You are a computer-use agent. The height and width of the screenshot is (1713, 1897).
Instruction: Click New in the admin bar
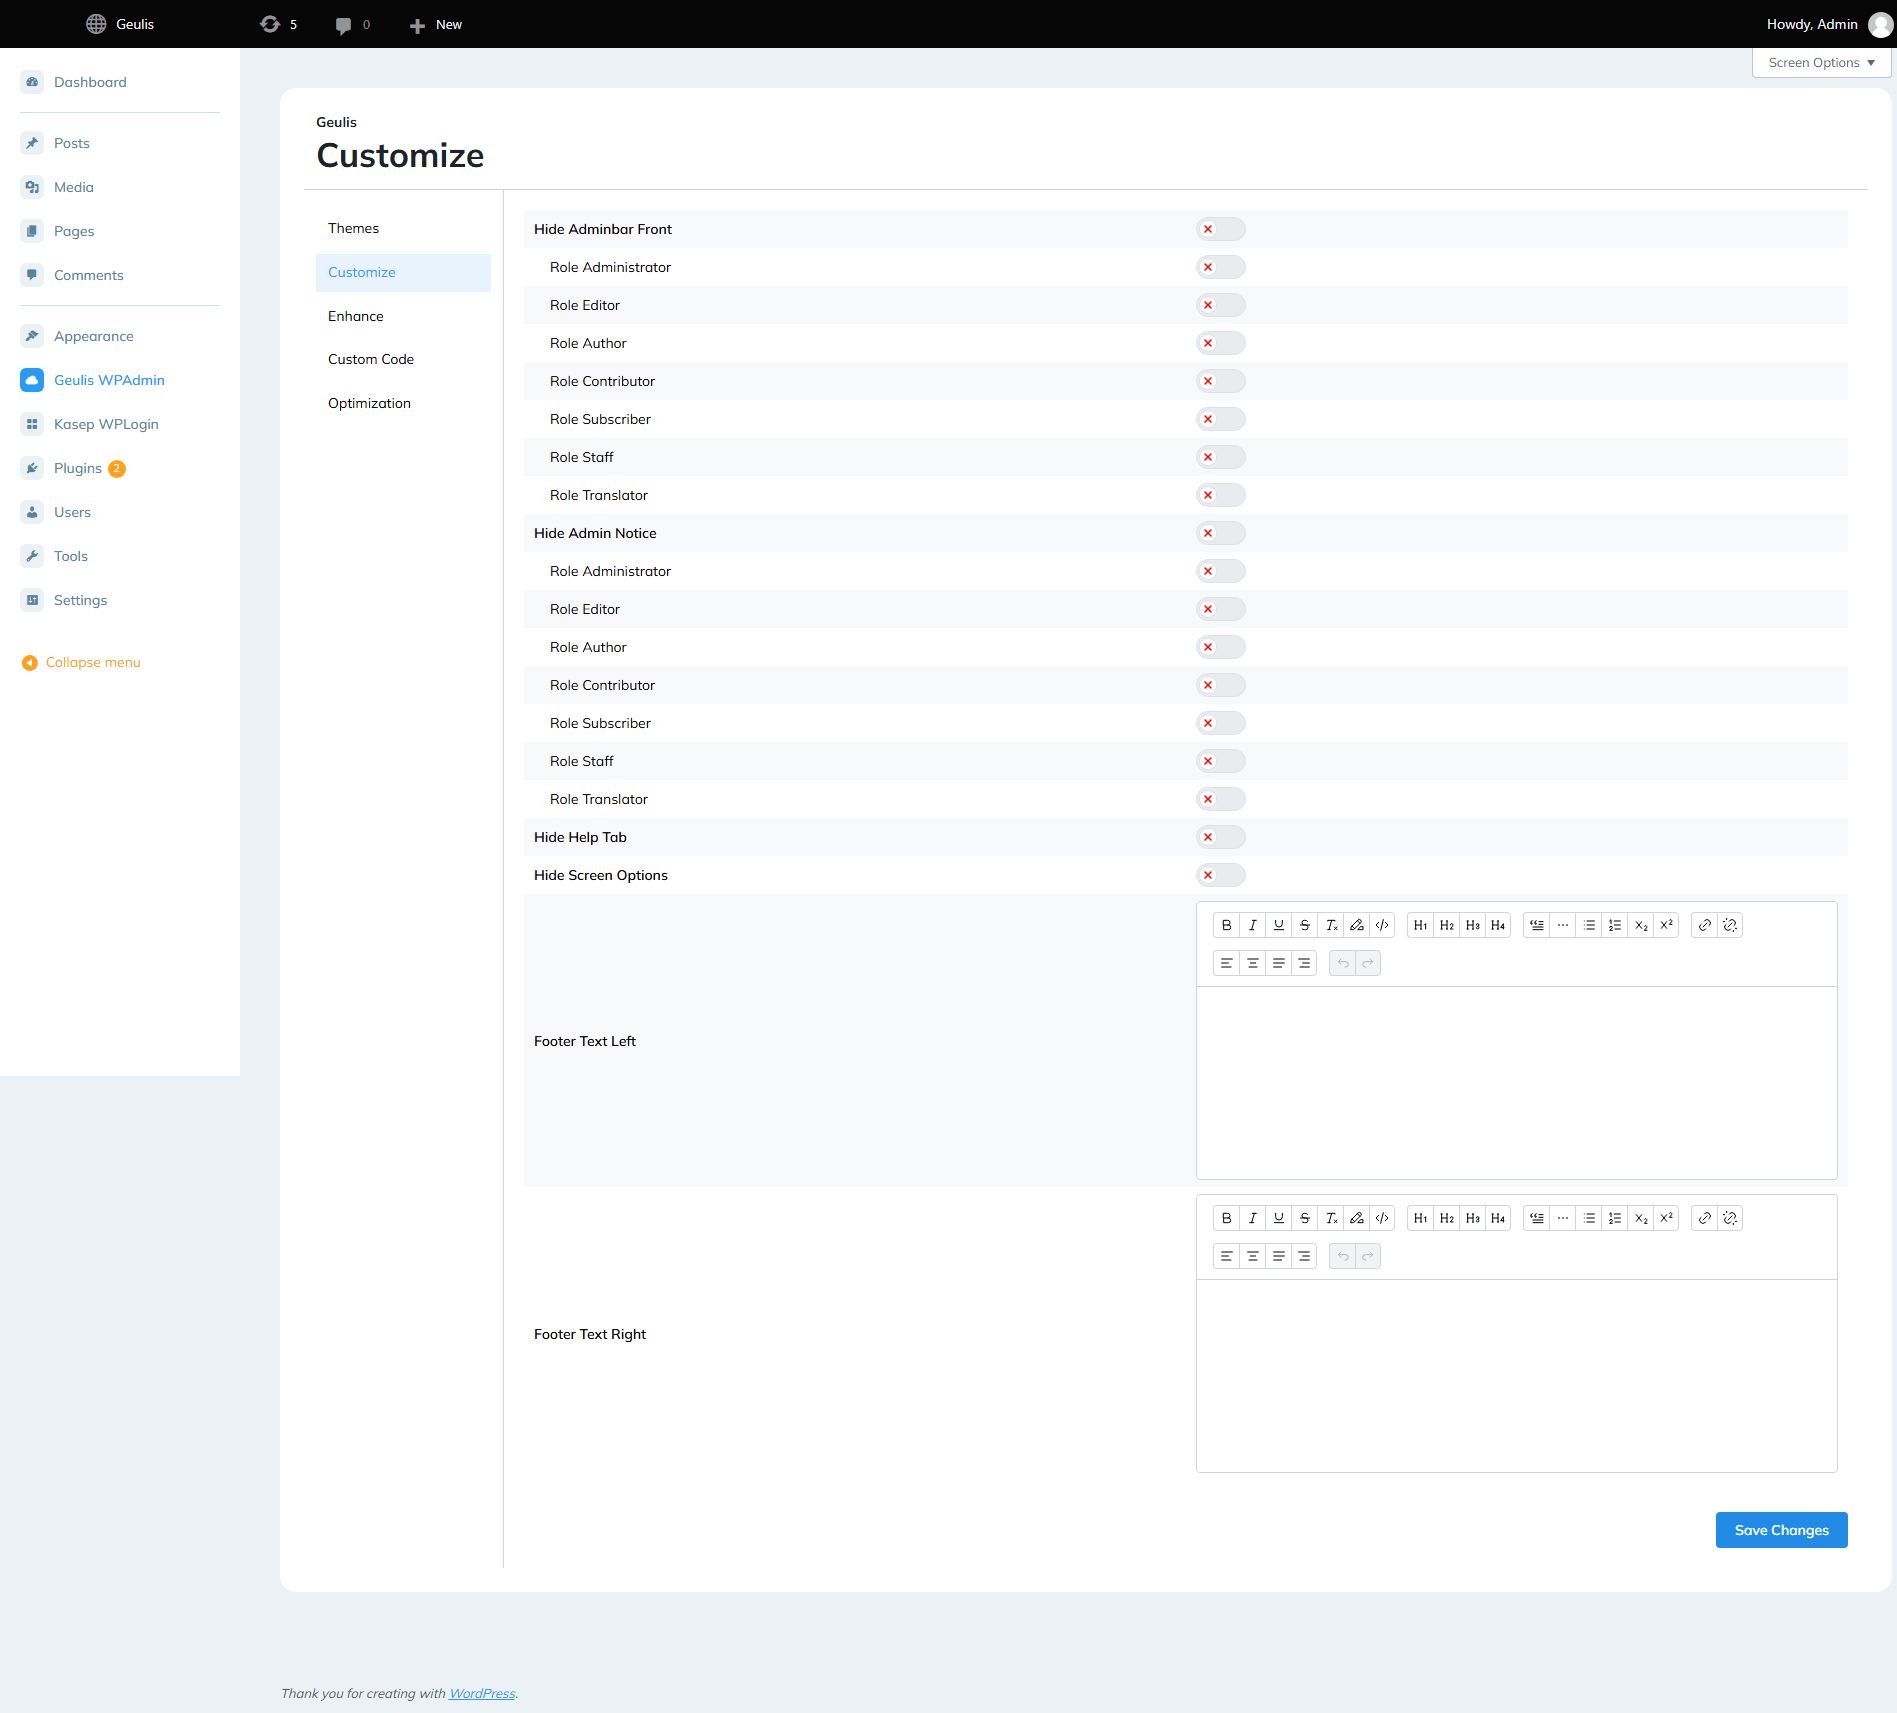(x=436, y=24)
